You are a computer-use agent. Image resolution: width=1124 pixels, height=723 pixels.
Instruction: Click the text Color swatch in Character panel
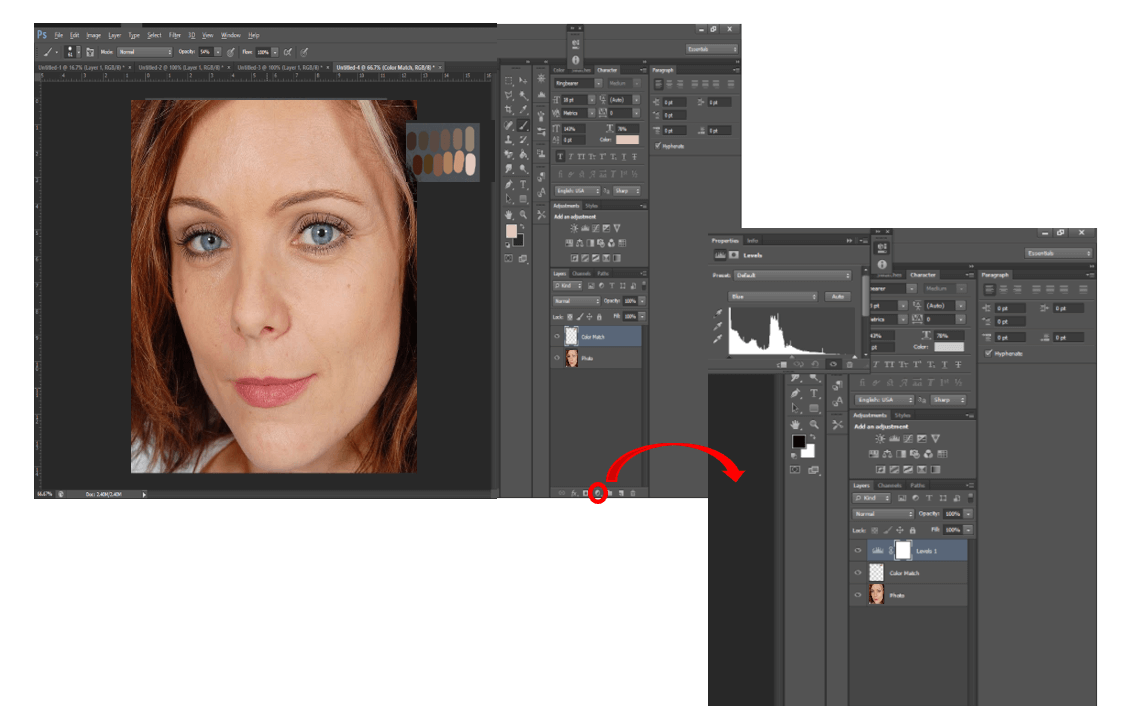point(628,139)
